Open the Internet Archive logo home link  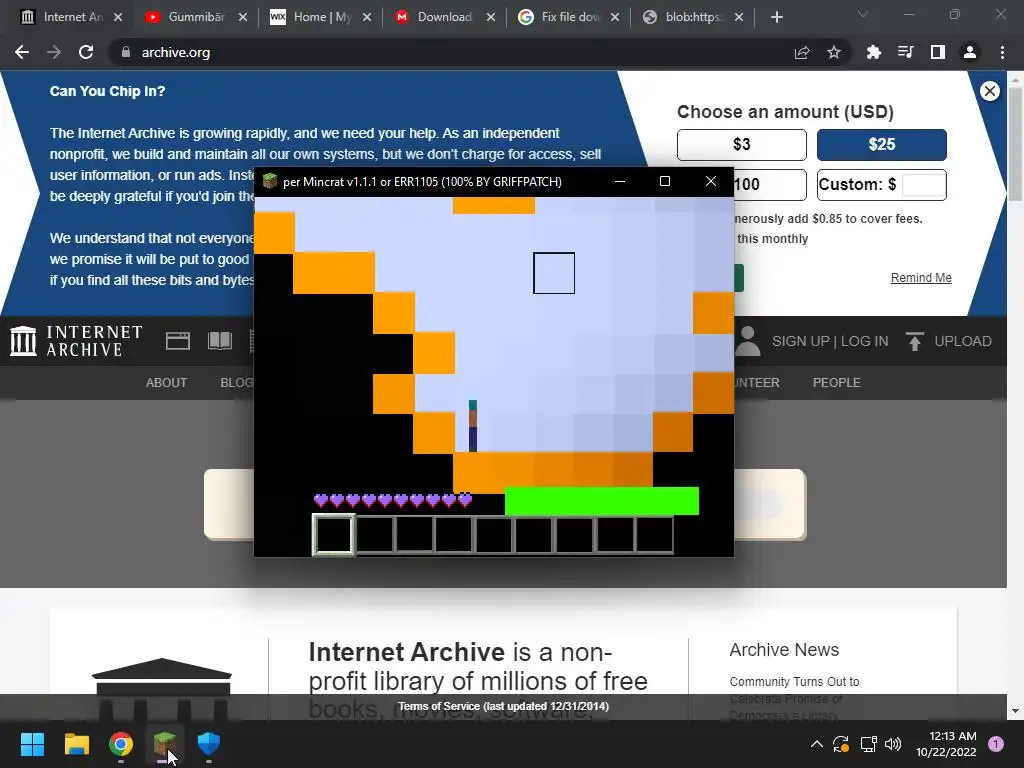(76, 341)
